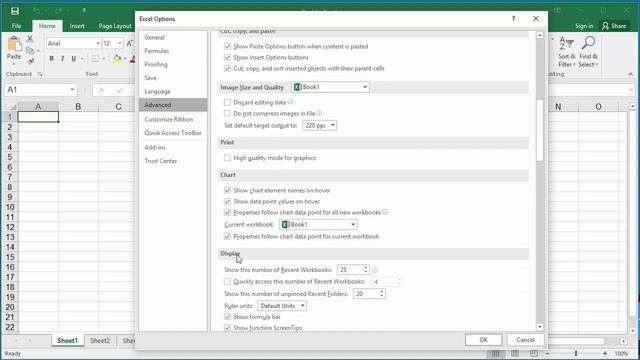
Task: Enable Quickly access this number of Recent Workbooks
Action: pyautogui.click(x=227, y=282)
